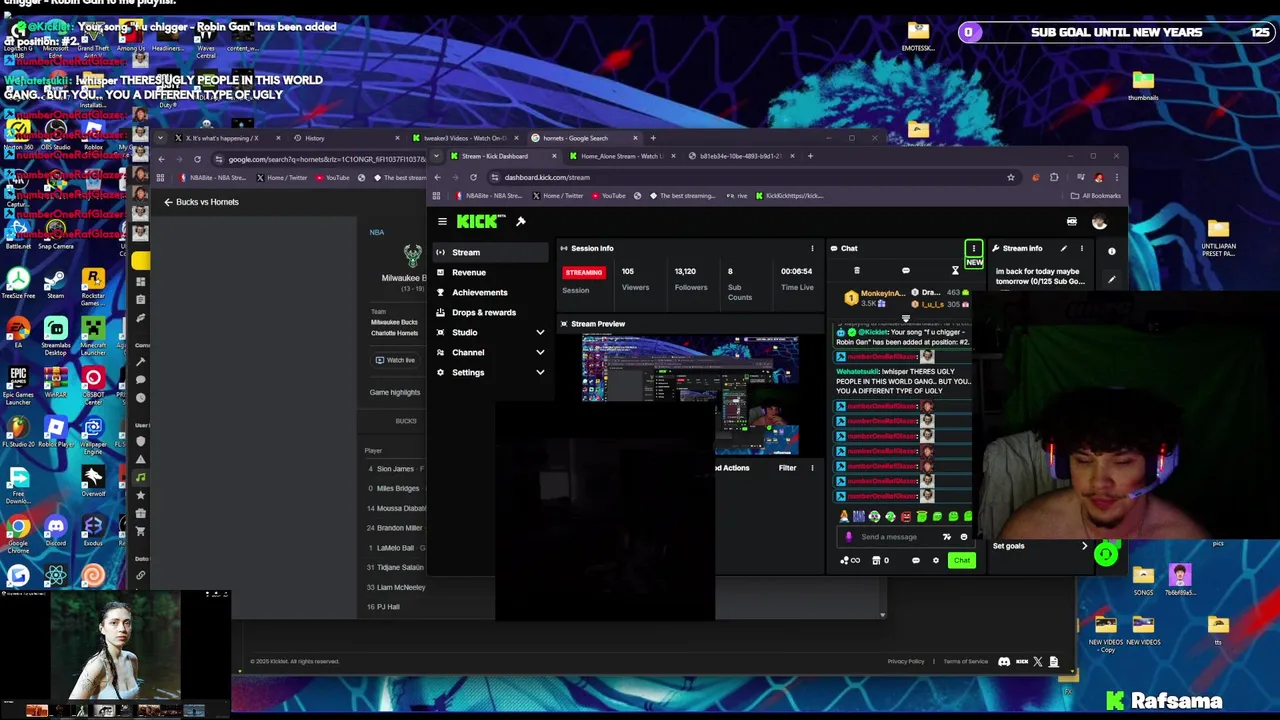
Task: Click Watch live button in Google results
Action: [x=395, y=360]
